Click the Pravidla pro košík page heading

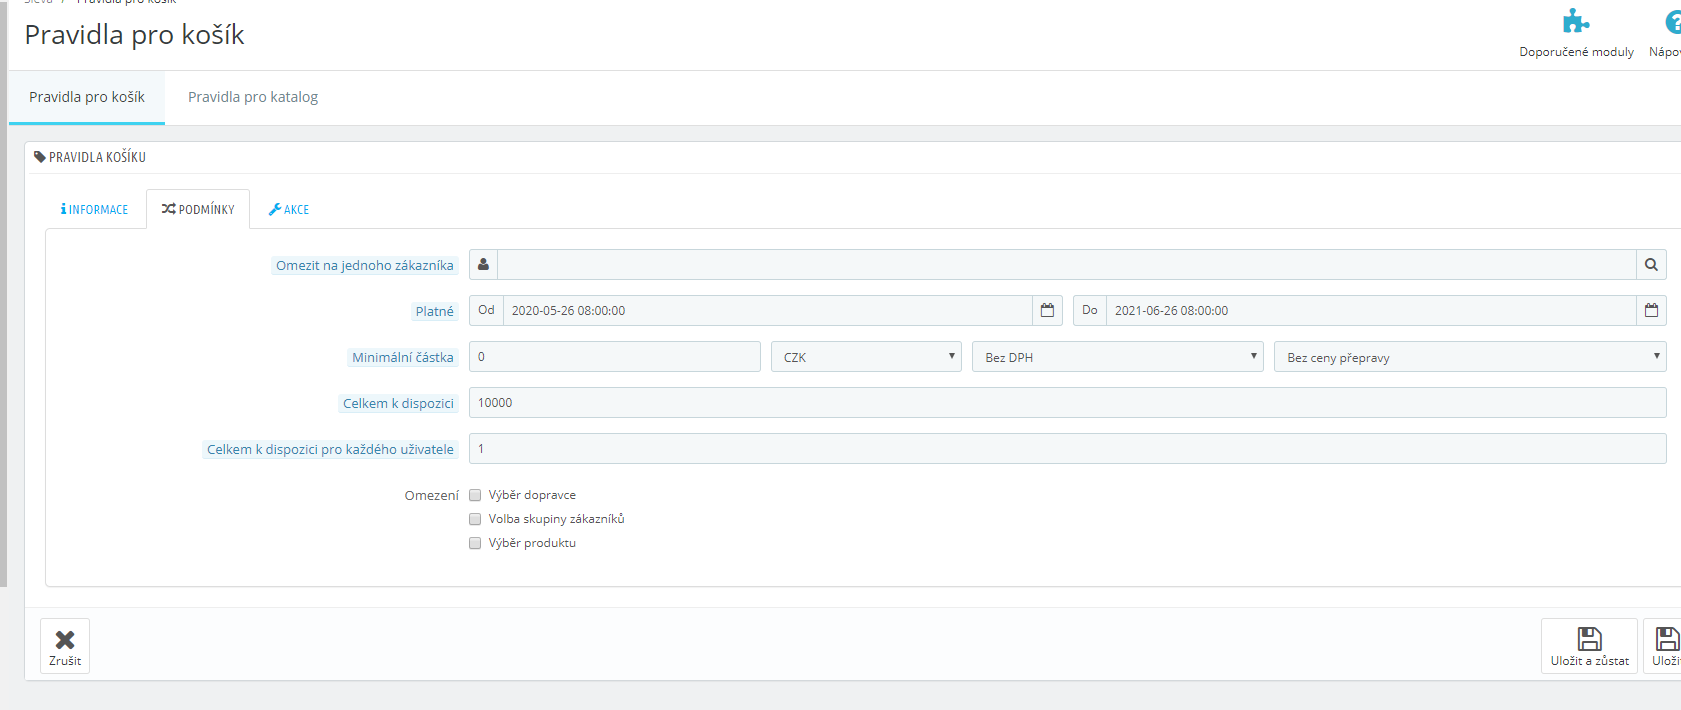click(134, 35)
